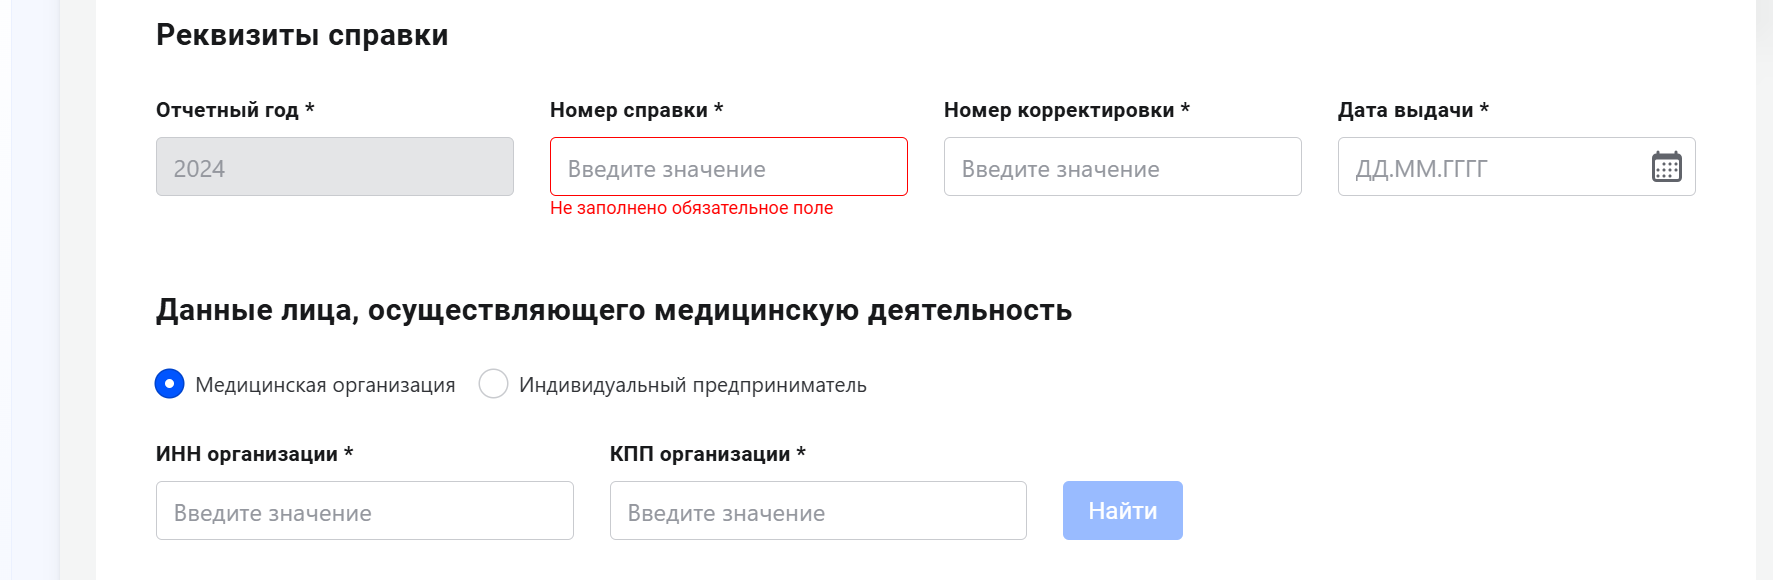Click the Номер справки field label

point(636,110)
